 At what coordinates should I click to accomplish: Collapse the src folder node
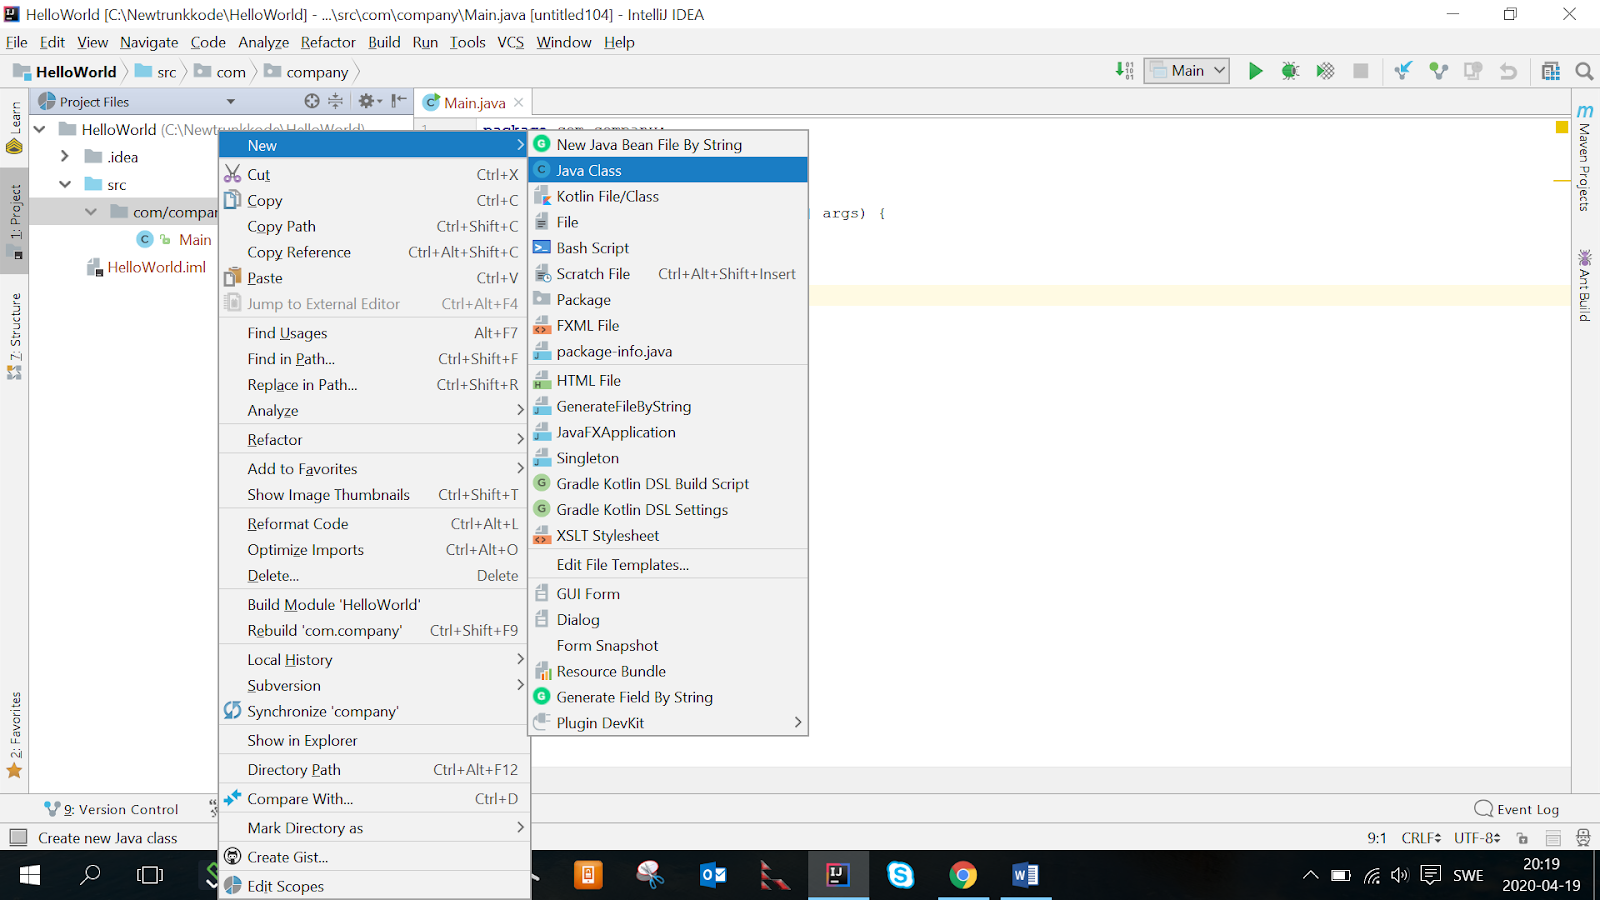[x=65, y=184]
